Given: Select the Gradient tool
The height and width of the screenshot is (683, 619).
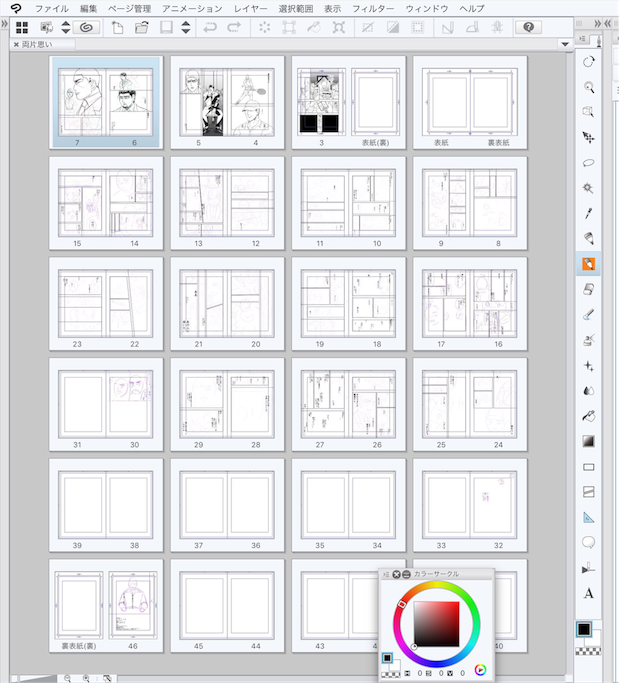Looking at the screenshot, I should pos(588,441).
